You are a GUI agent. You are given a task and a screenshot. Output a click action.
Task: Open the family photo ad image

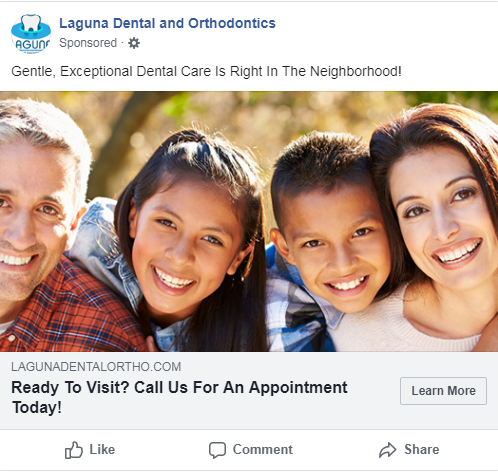click(x=249, y=221)
